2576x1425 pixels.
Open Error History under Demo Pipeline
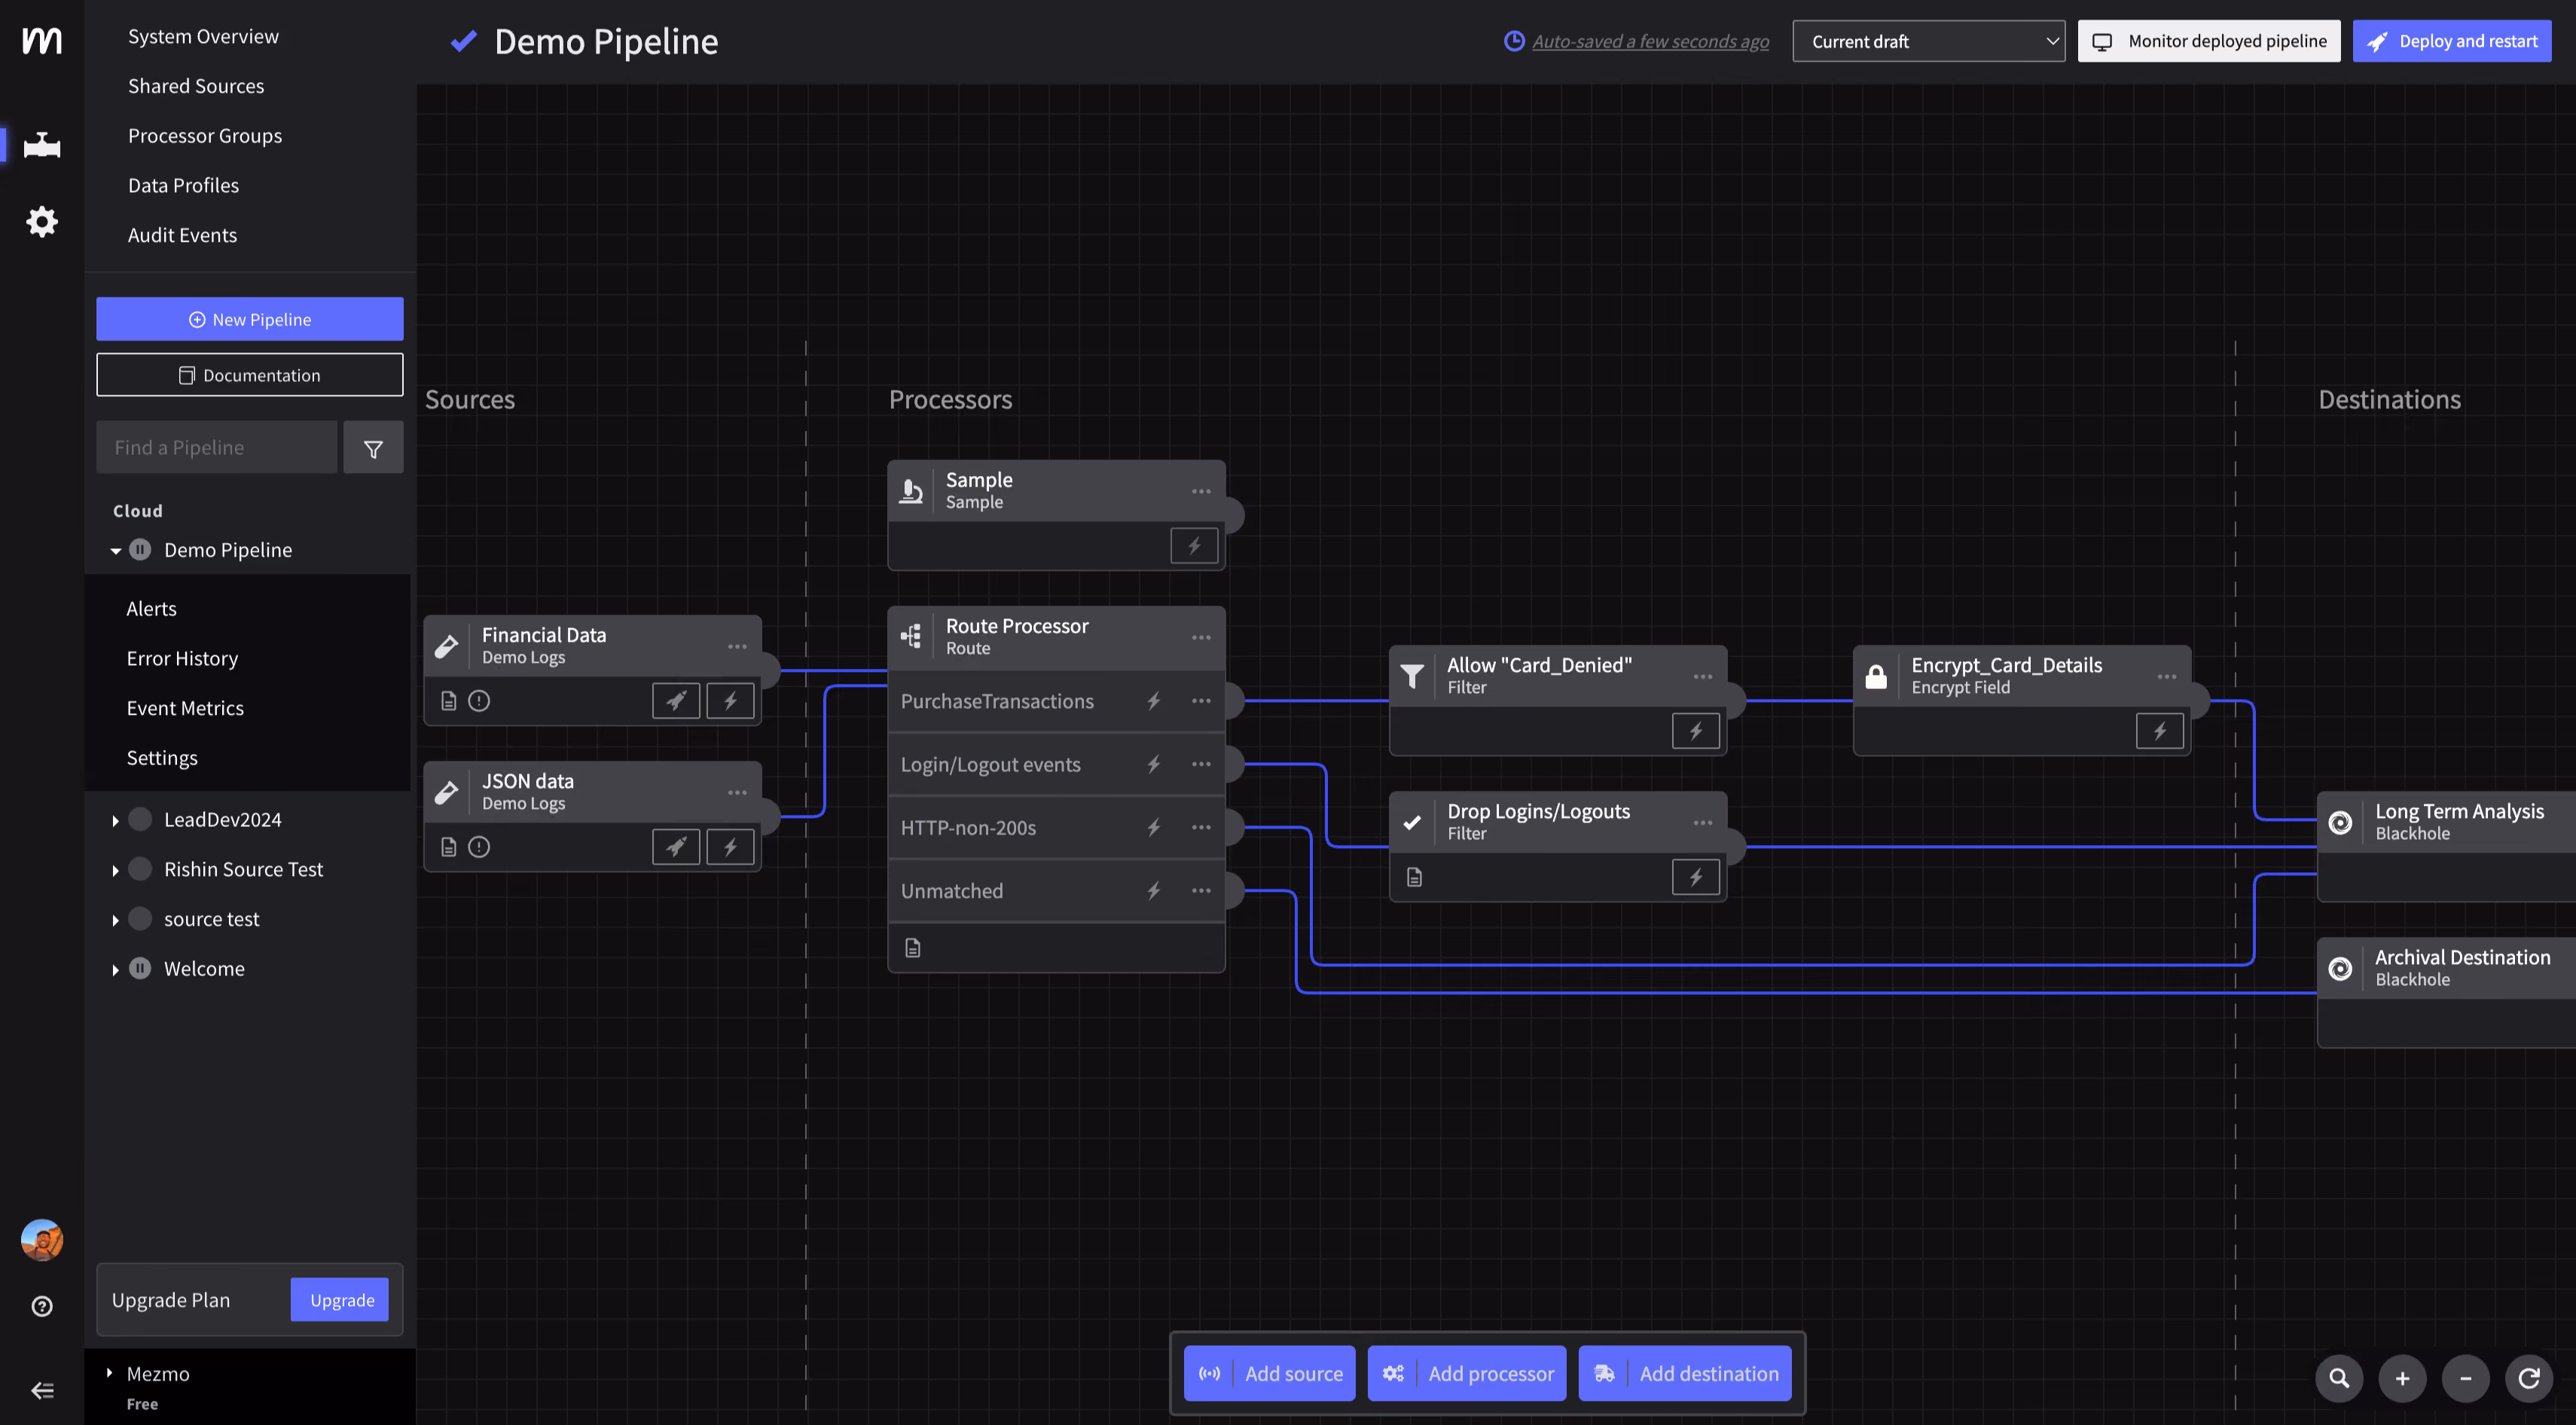[182, 658]
